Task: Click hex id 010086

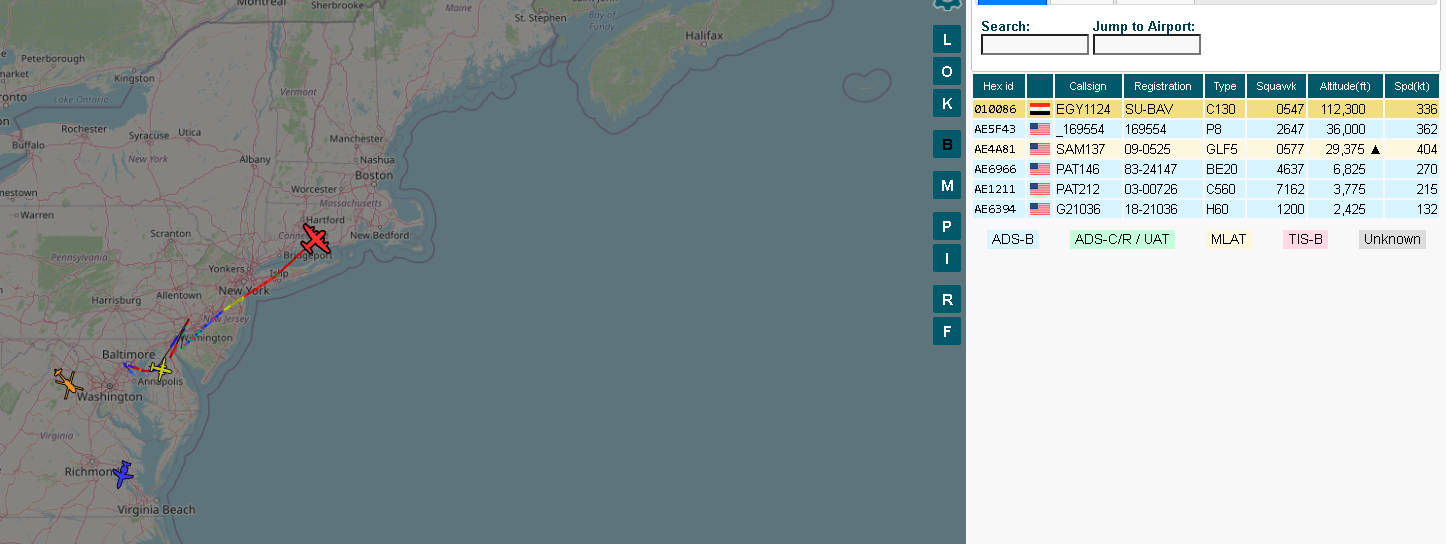Action: [994, 109]
